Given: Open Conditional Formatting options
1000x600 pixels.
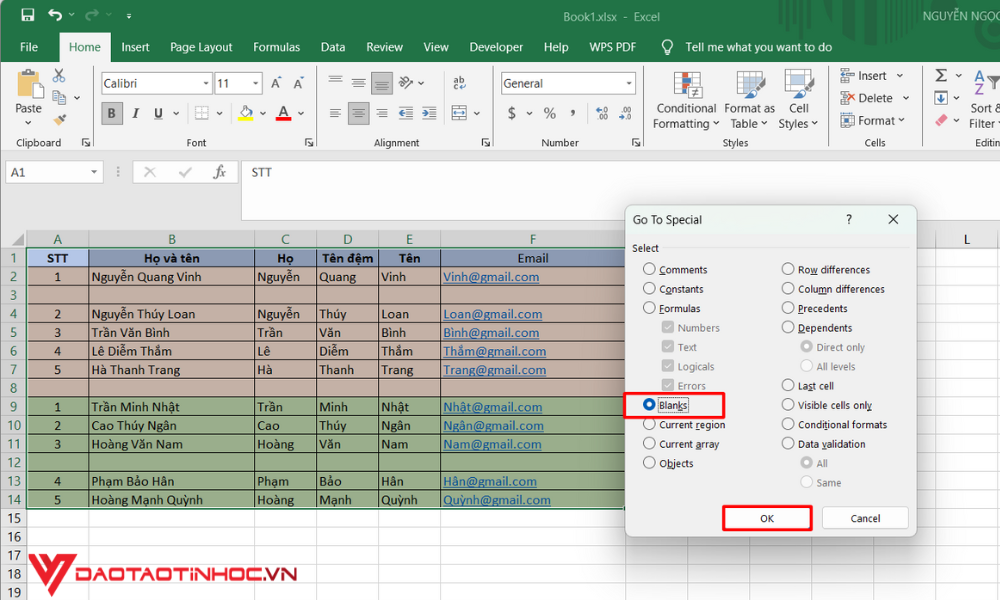Looking at the screenshot, I should (x=685, y=98).
